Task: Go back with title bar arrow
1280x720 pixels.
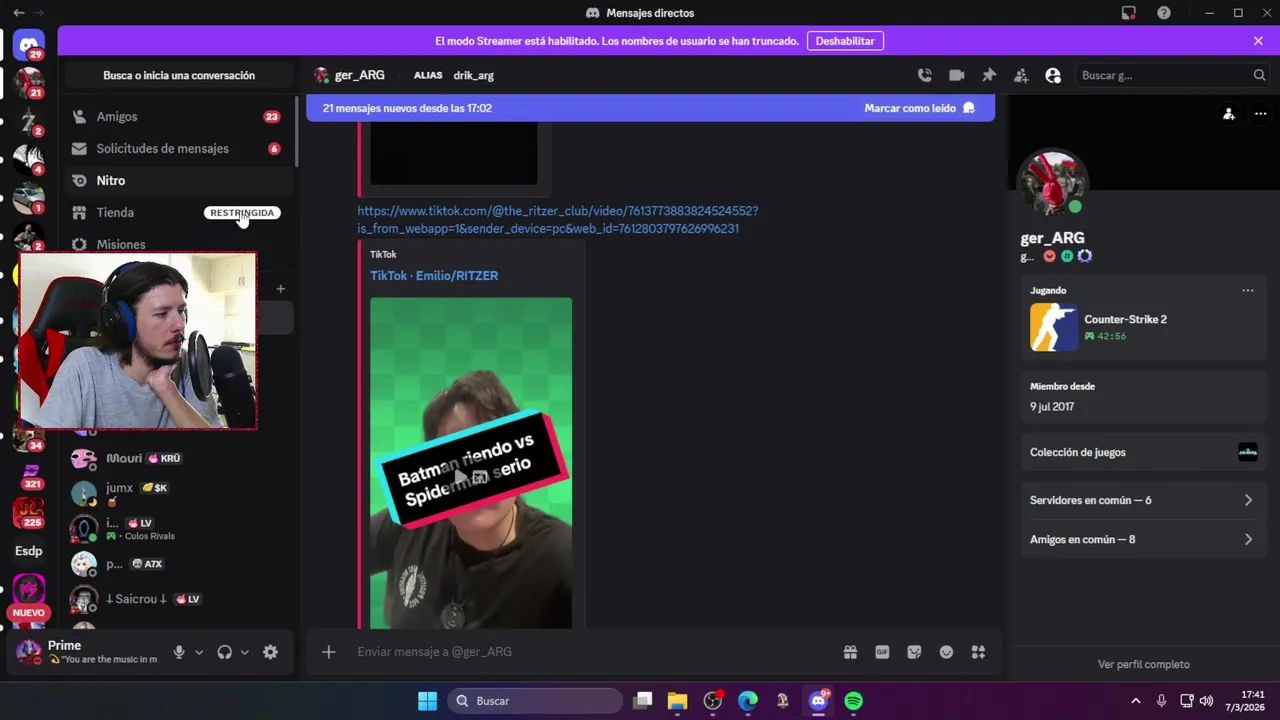Action: pyautogui.click(x=19, y=13)
